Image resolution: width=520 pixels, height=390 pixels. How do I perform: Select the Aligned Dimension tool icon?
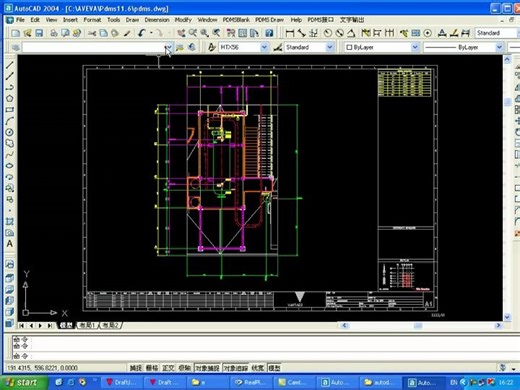click(x=302, y=33)
